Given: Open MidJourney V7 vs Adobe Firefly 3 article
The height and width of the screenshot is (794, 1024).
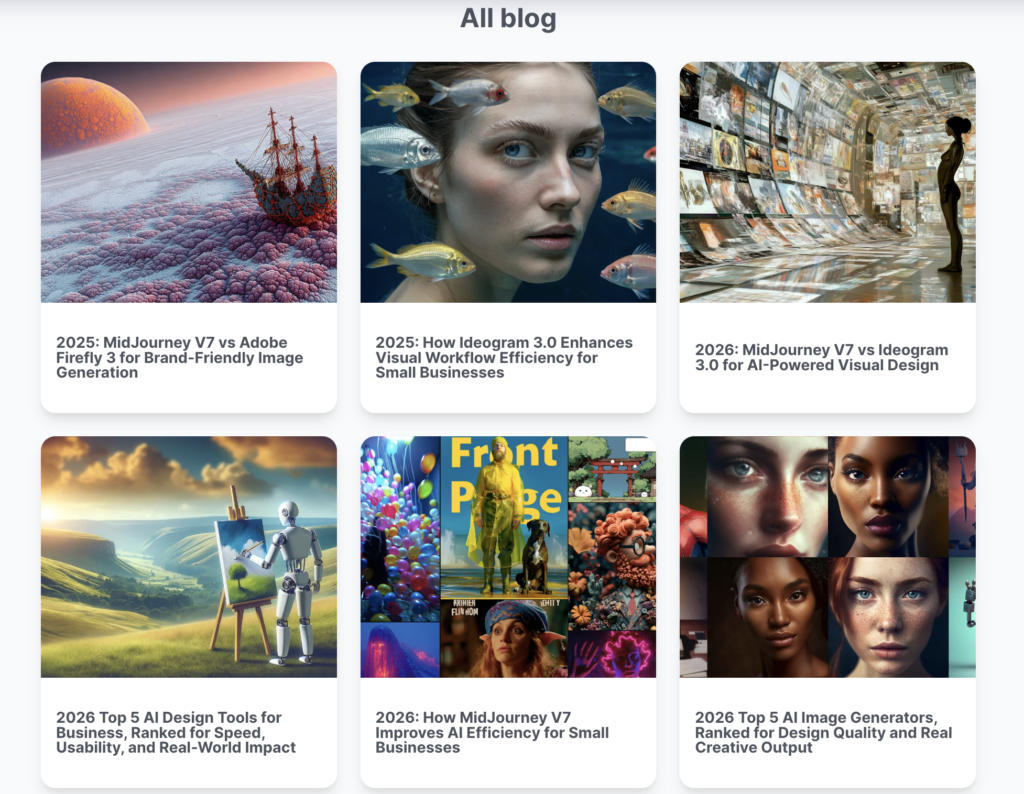Looking at the screenshot, I should coord(180,357).
